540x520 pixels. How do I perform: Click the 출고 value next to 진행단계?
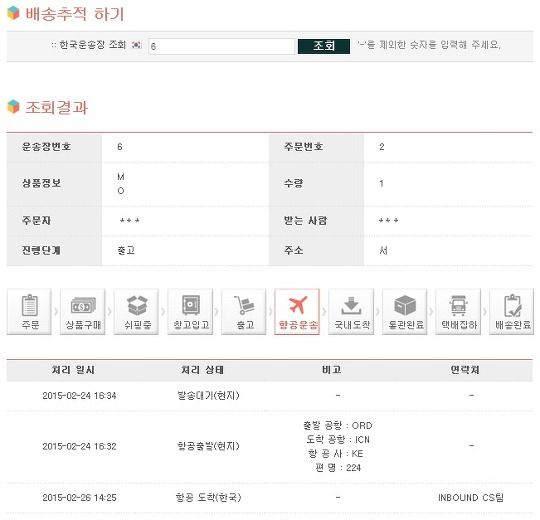tap(126, 250)
